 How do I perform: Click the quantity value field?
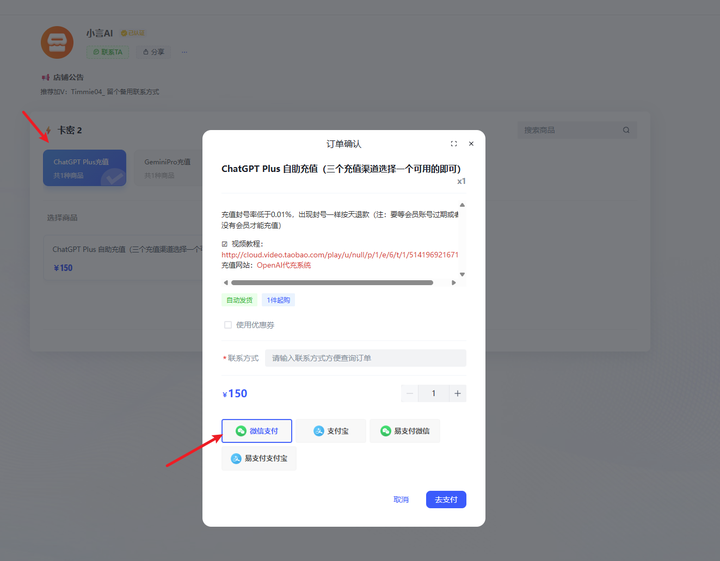[x=433, y=393]
